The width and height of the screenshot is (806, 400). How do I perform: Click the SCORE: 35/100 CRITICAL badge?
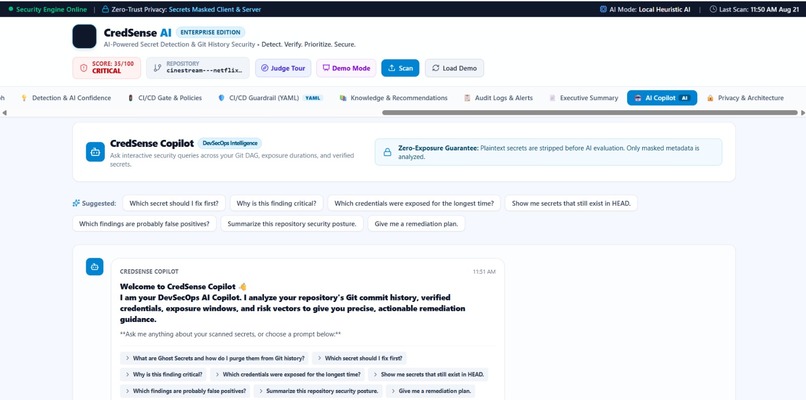106,68
